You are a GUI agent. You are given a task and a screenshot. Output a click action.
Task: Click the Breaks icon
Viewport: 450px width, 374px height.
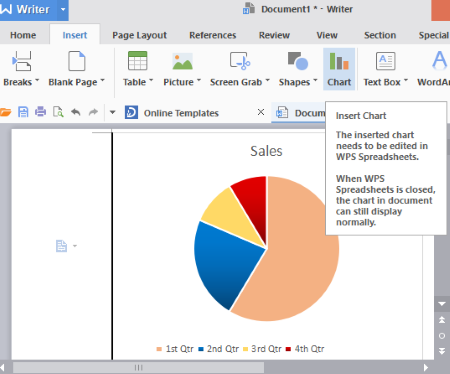tap(22, 61)
